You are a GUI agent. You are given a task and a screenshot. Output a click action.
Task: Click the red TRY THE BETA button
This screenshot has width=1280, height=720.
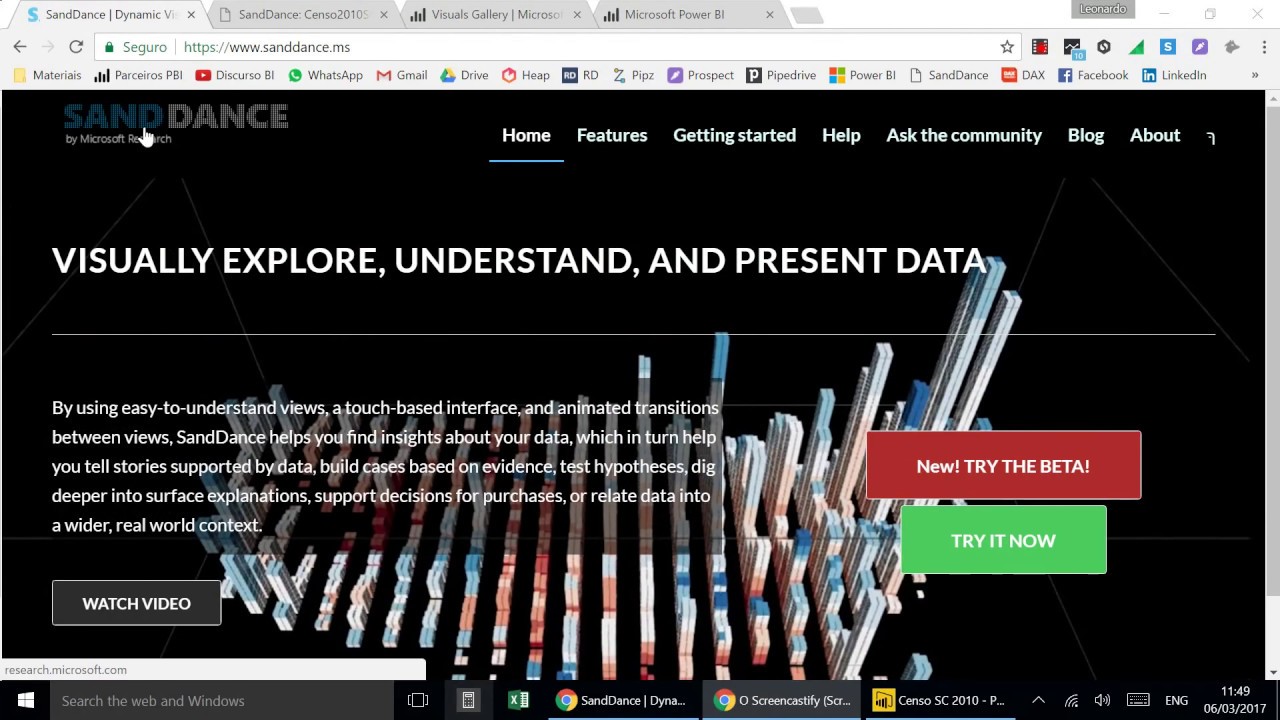pos(1003,465)
